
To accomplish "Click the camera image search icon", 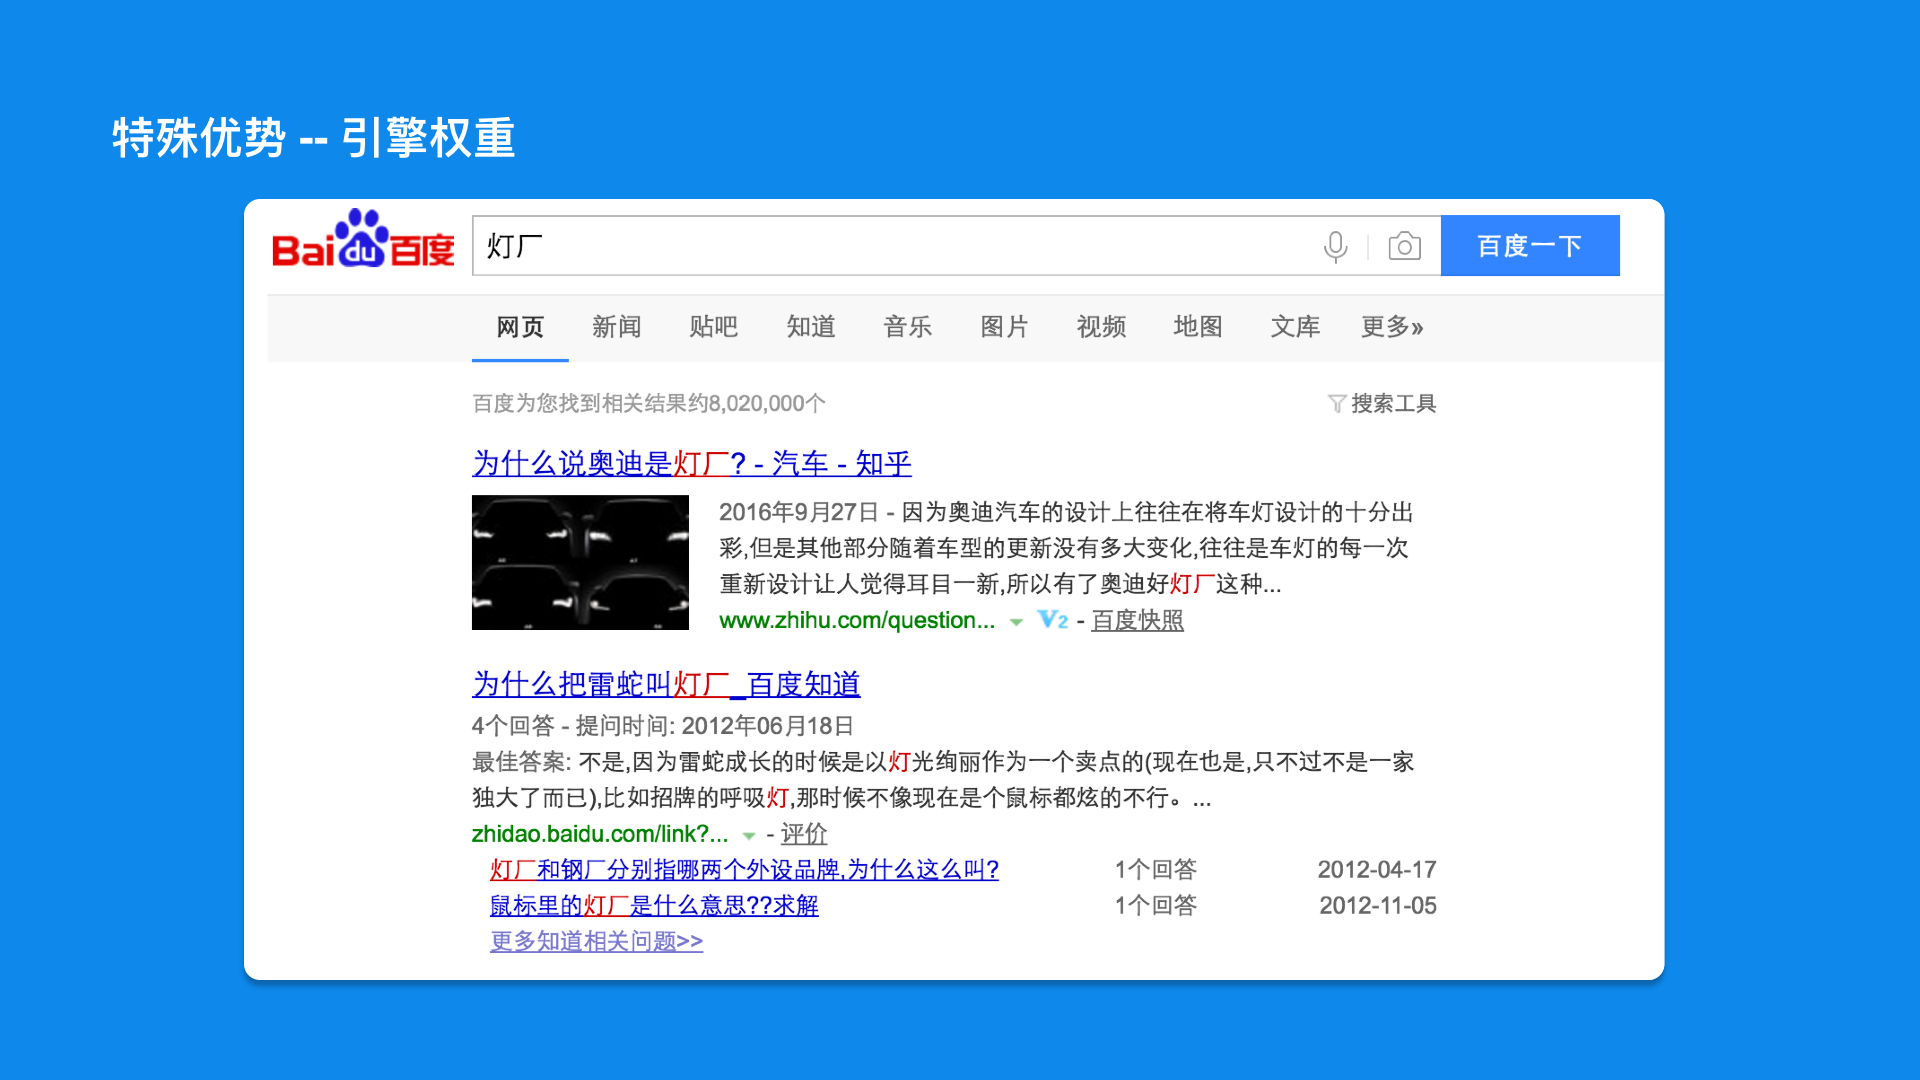I will tap(1404, 246).
